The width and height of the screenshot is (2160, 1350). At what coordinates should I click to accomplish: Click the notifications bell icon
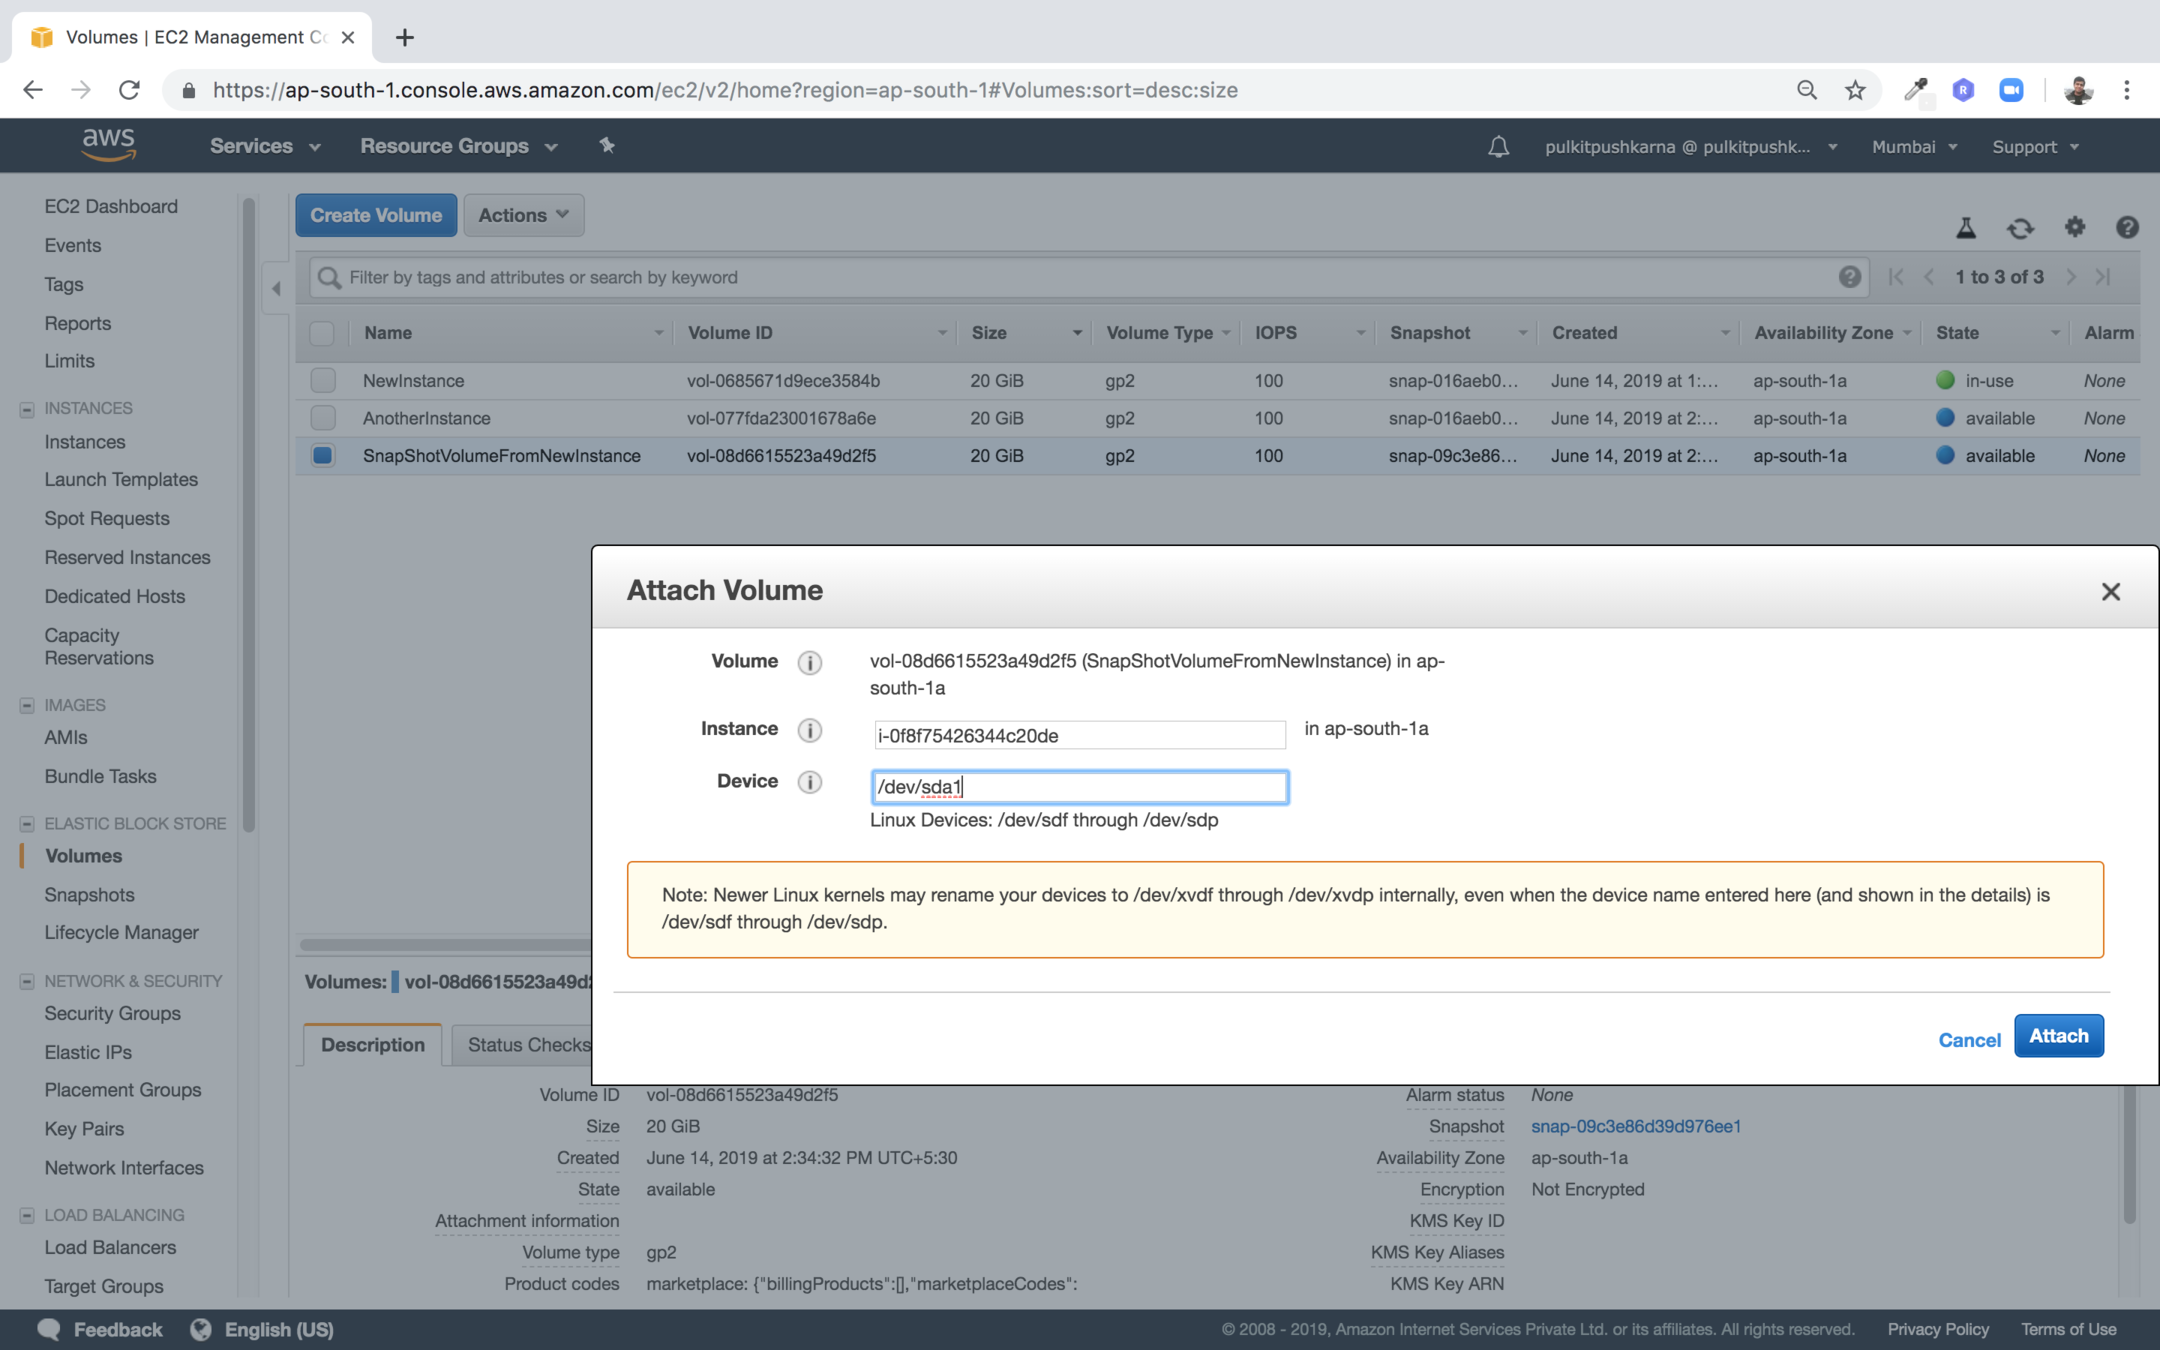(x=1497, y=147)
